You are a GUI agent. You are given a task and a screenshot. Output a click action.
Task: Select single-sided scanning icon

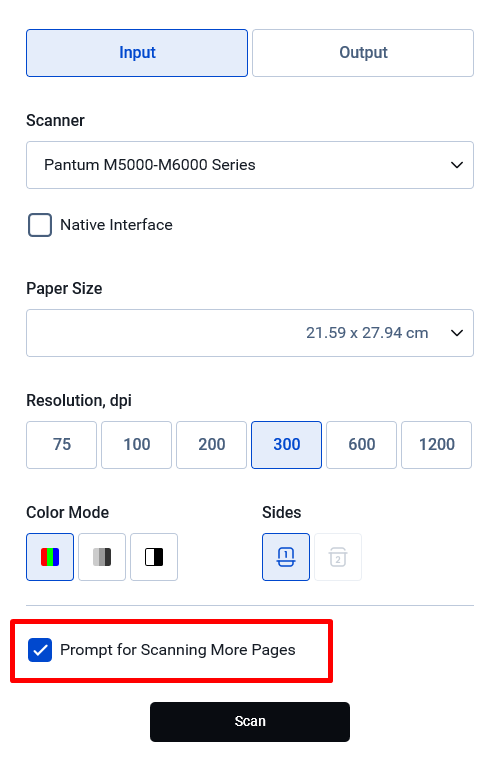click(286, 557)
